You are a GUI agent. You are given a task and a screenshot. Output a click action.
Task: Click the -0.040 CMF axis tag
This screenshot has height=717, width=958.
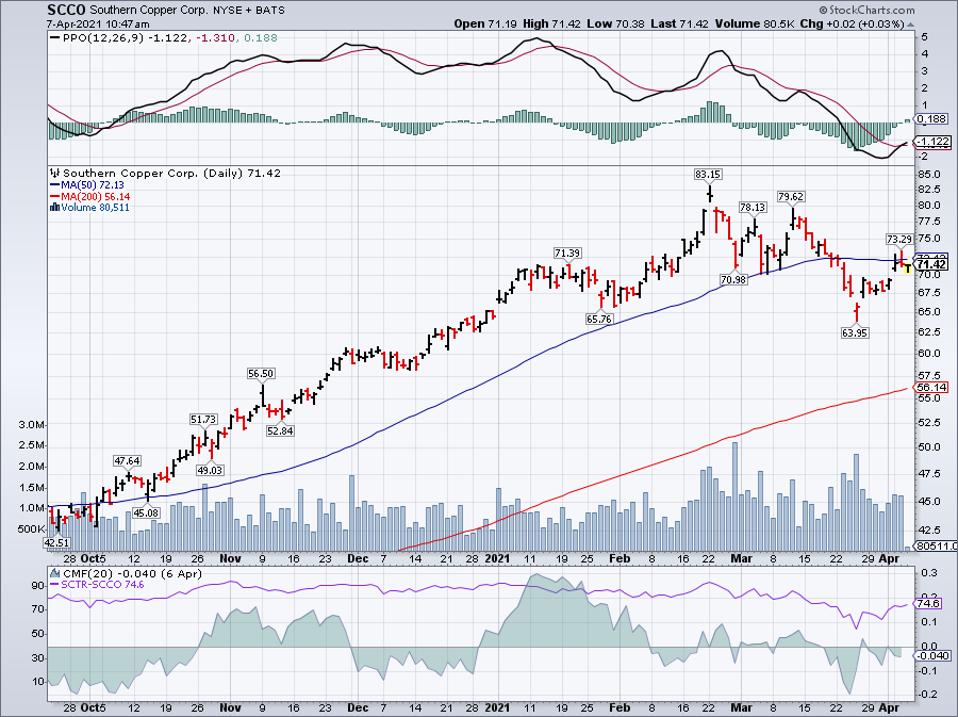(x=932, y=655)
